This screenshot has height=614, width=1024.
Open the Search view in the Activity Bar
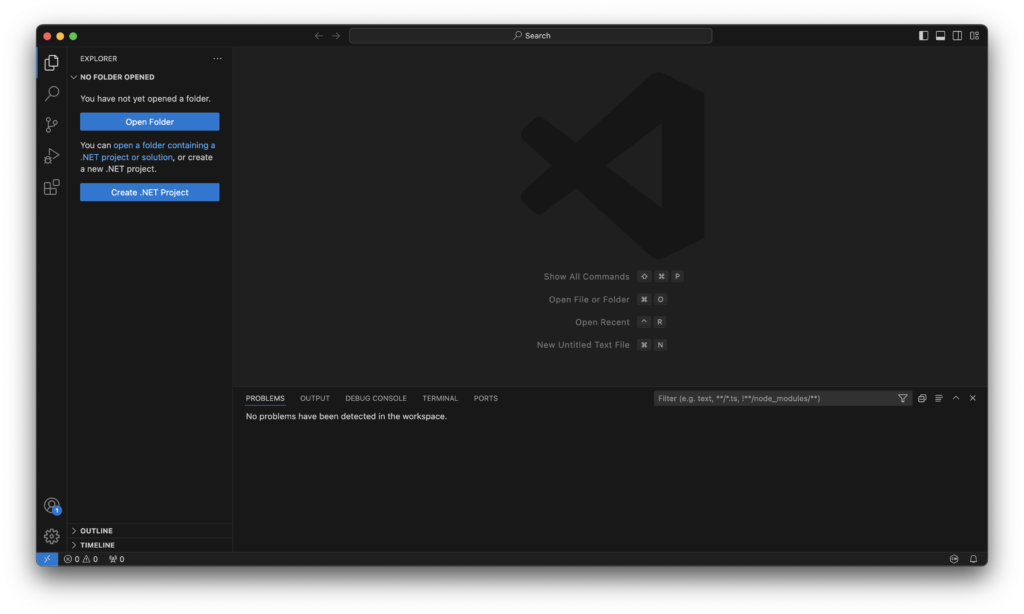pos(51,93)
